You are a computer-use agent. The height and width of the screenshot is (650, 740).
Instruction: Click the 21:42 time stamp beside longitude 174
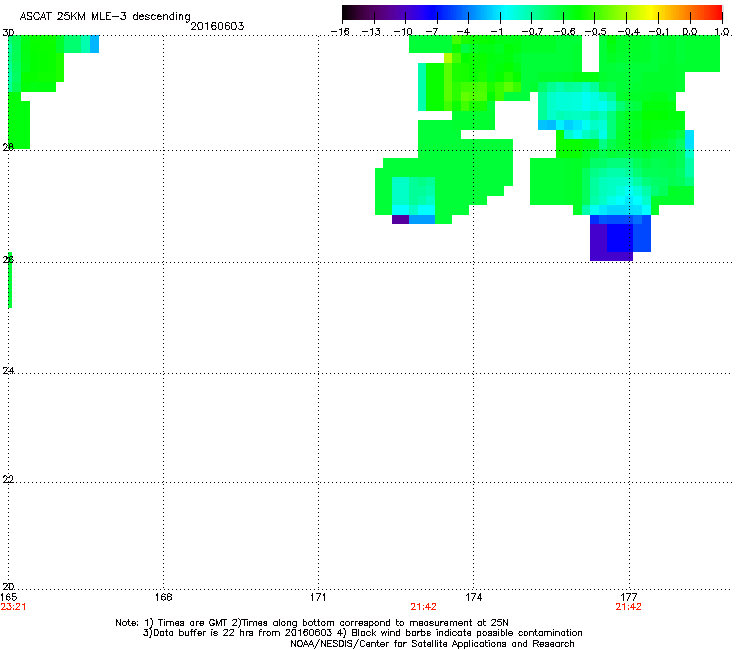click(423, 607)
